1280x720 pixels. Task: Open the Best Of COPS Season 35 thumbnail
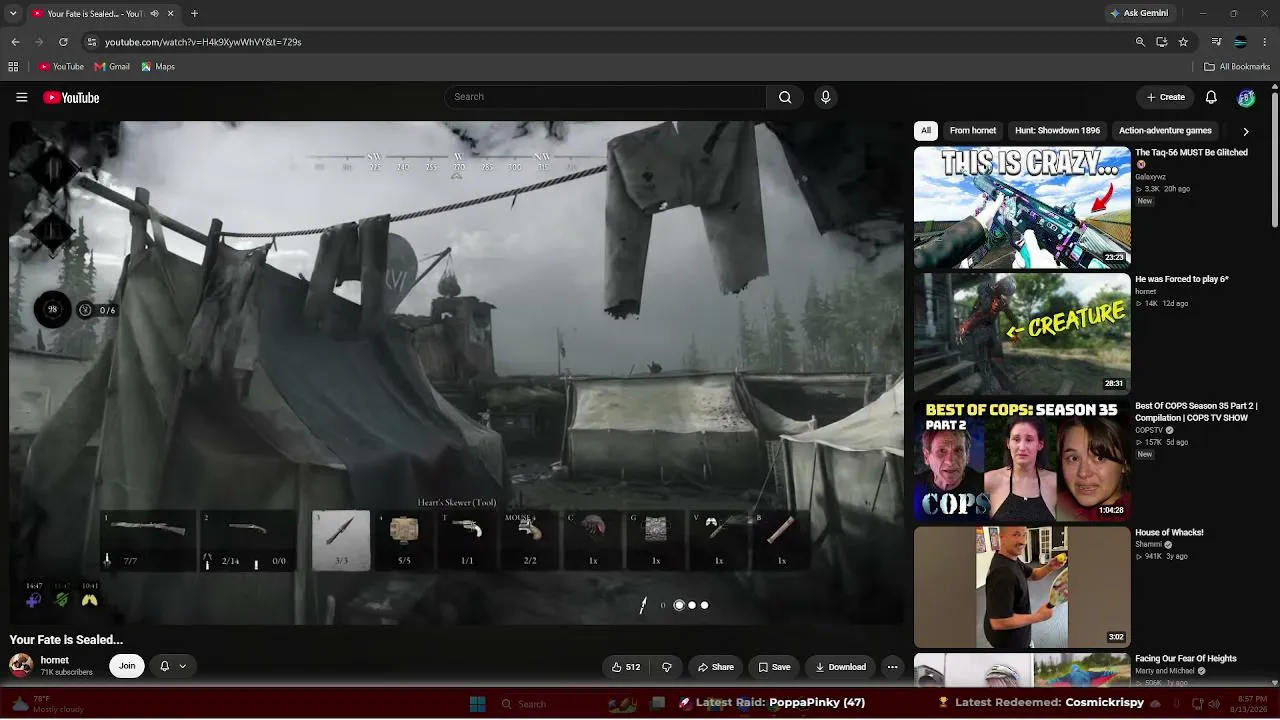click(x=1022, y=461)
